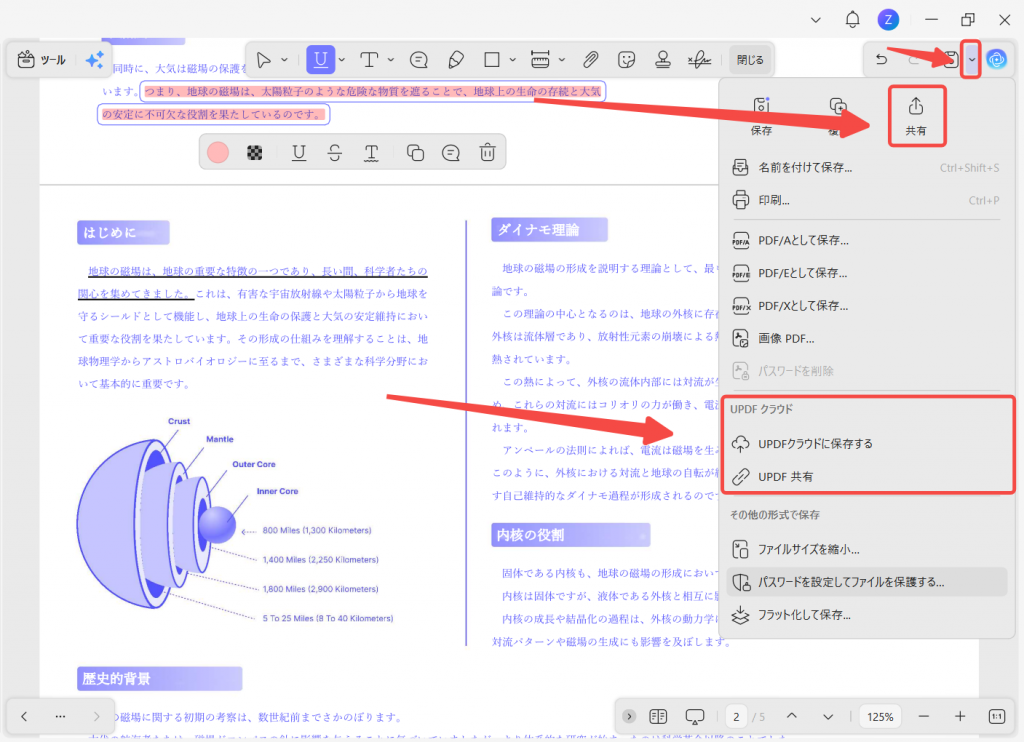This screenshot has width=1024, height=742.
Task: Expand the text tool dropdown arrow
Action: click(391, 60)
